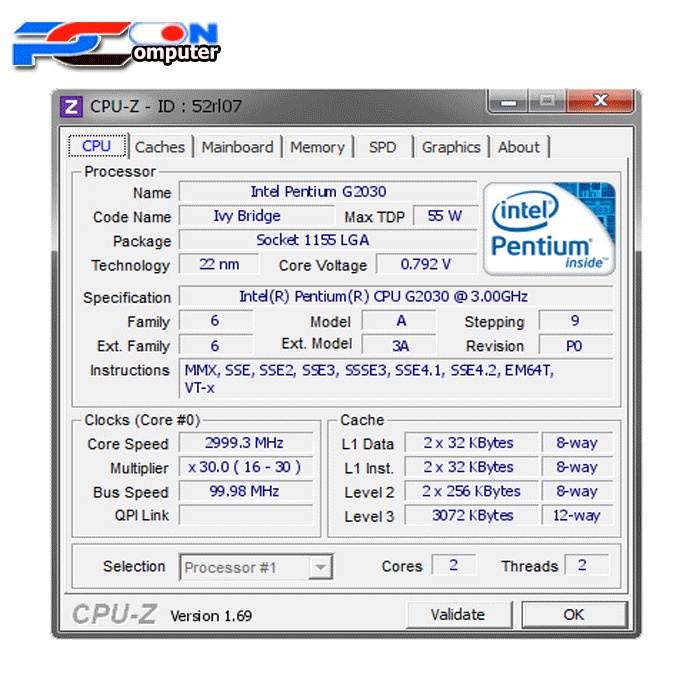Click the L1 Inst. size 2 x 32 KBytes
700x700 pixels.
pos(471,467)
